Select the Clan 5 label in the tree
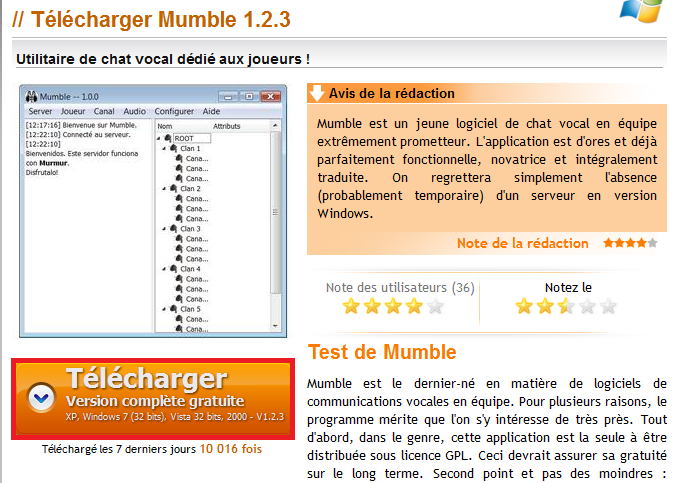The image size is (677, 483). (190, 309)
